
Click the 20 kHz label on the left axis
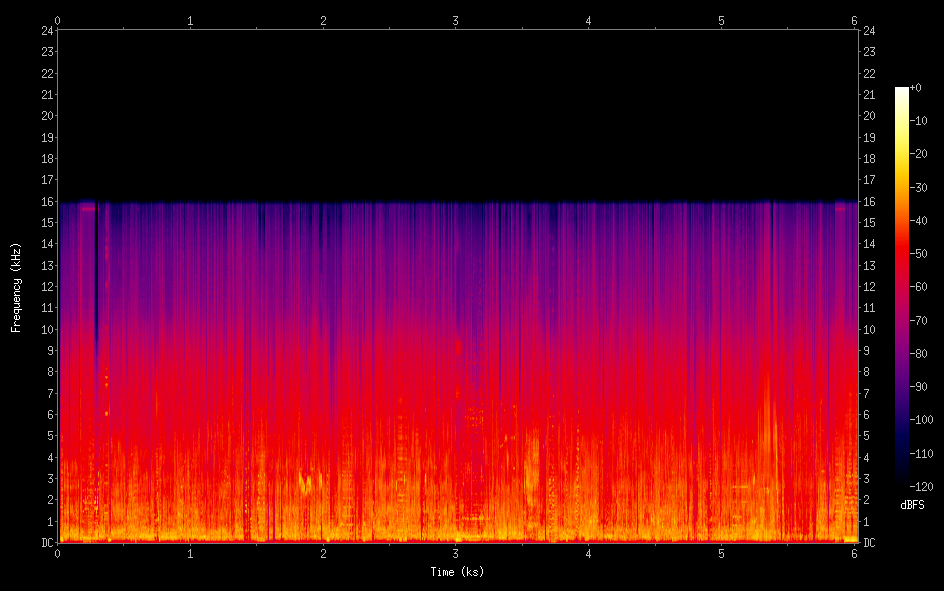[x=45, y=115]
